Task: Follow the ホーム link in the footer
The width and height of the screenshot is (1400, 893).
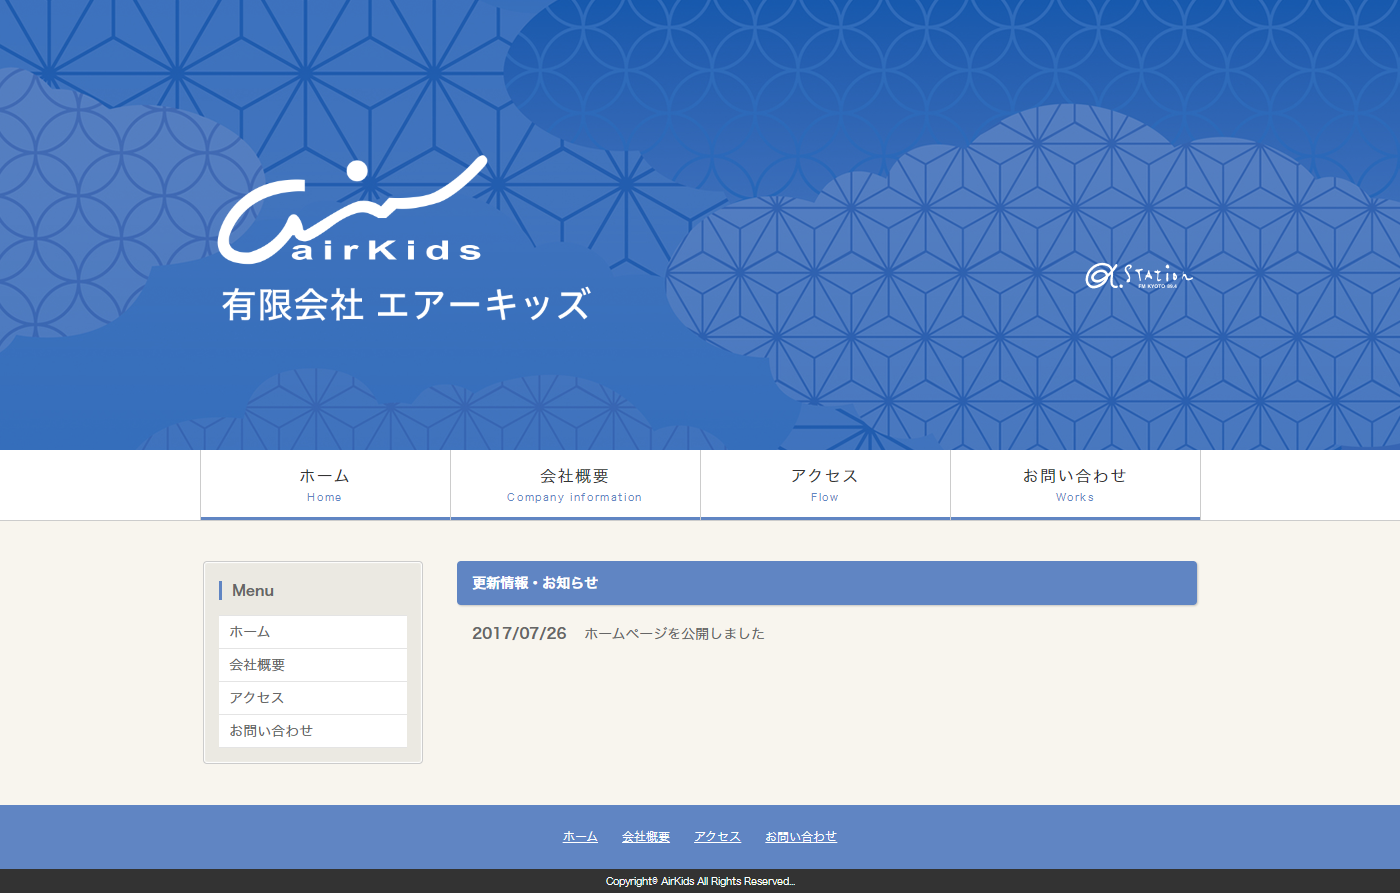Action: tap(580, 837)
